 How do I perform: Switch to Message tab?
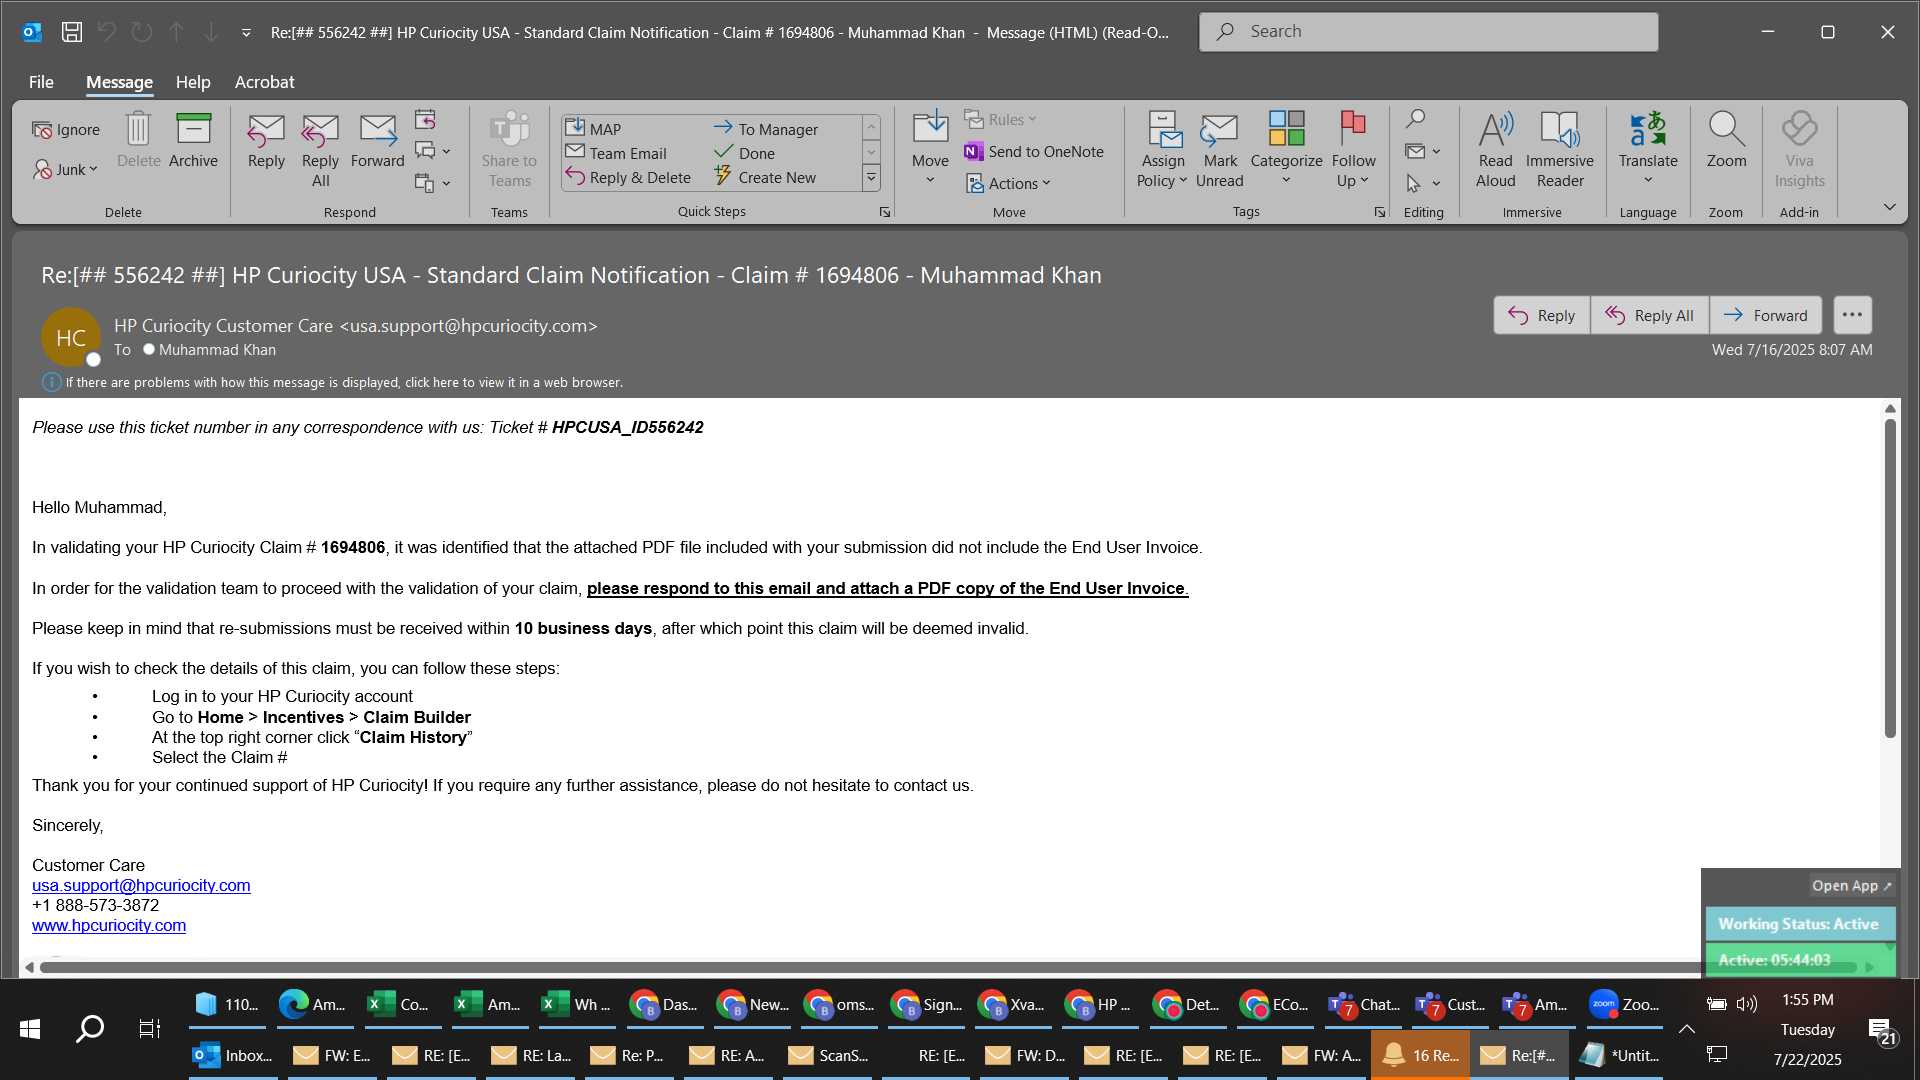[x=119, y=82]
